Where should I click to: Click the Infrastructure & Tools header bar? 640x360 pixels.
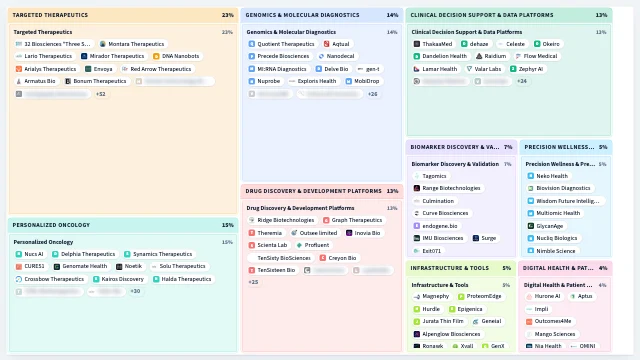point(460,268)
